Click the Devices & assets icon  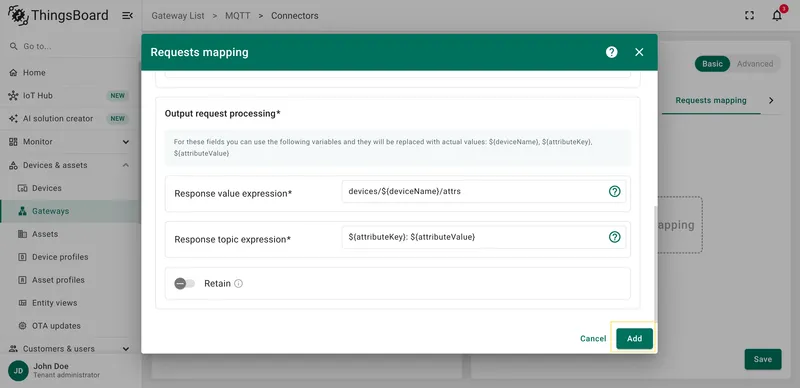click(14, 165)
